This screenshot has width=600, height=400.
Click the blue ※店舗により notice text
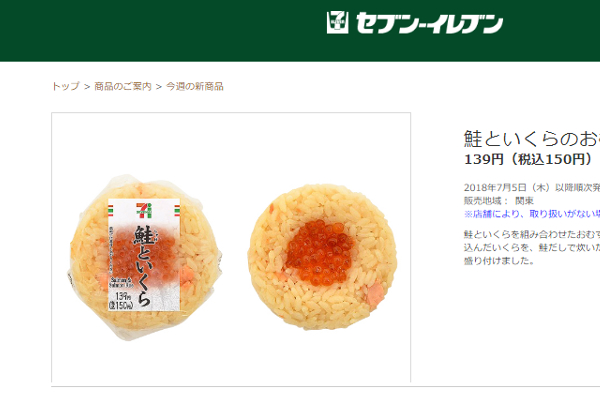(532, 214)
